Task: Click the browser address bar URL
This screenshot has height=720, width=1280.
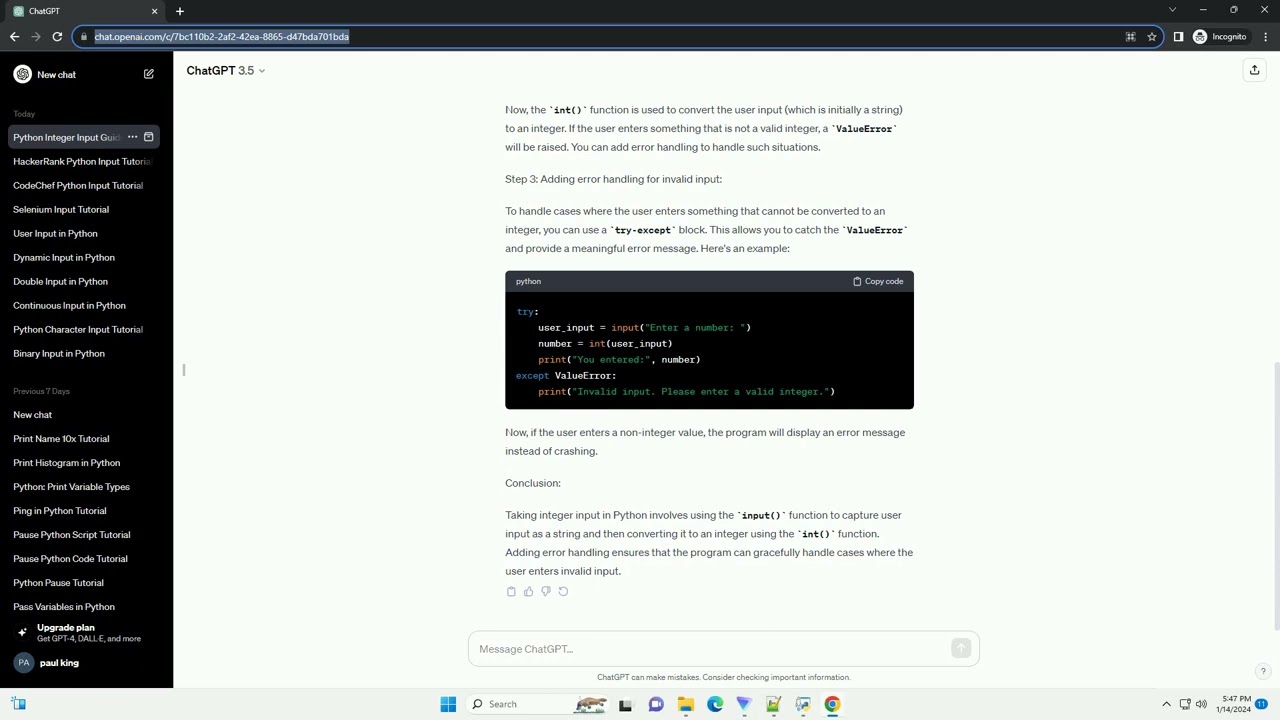Action: click(x=222, y=37)
